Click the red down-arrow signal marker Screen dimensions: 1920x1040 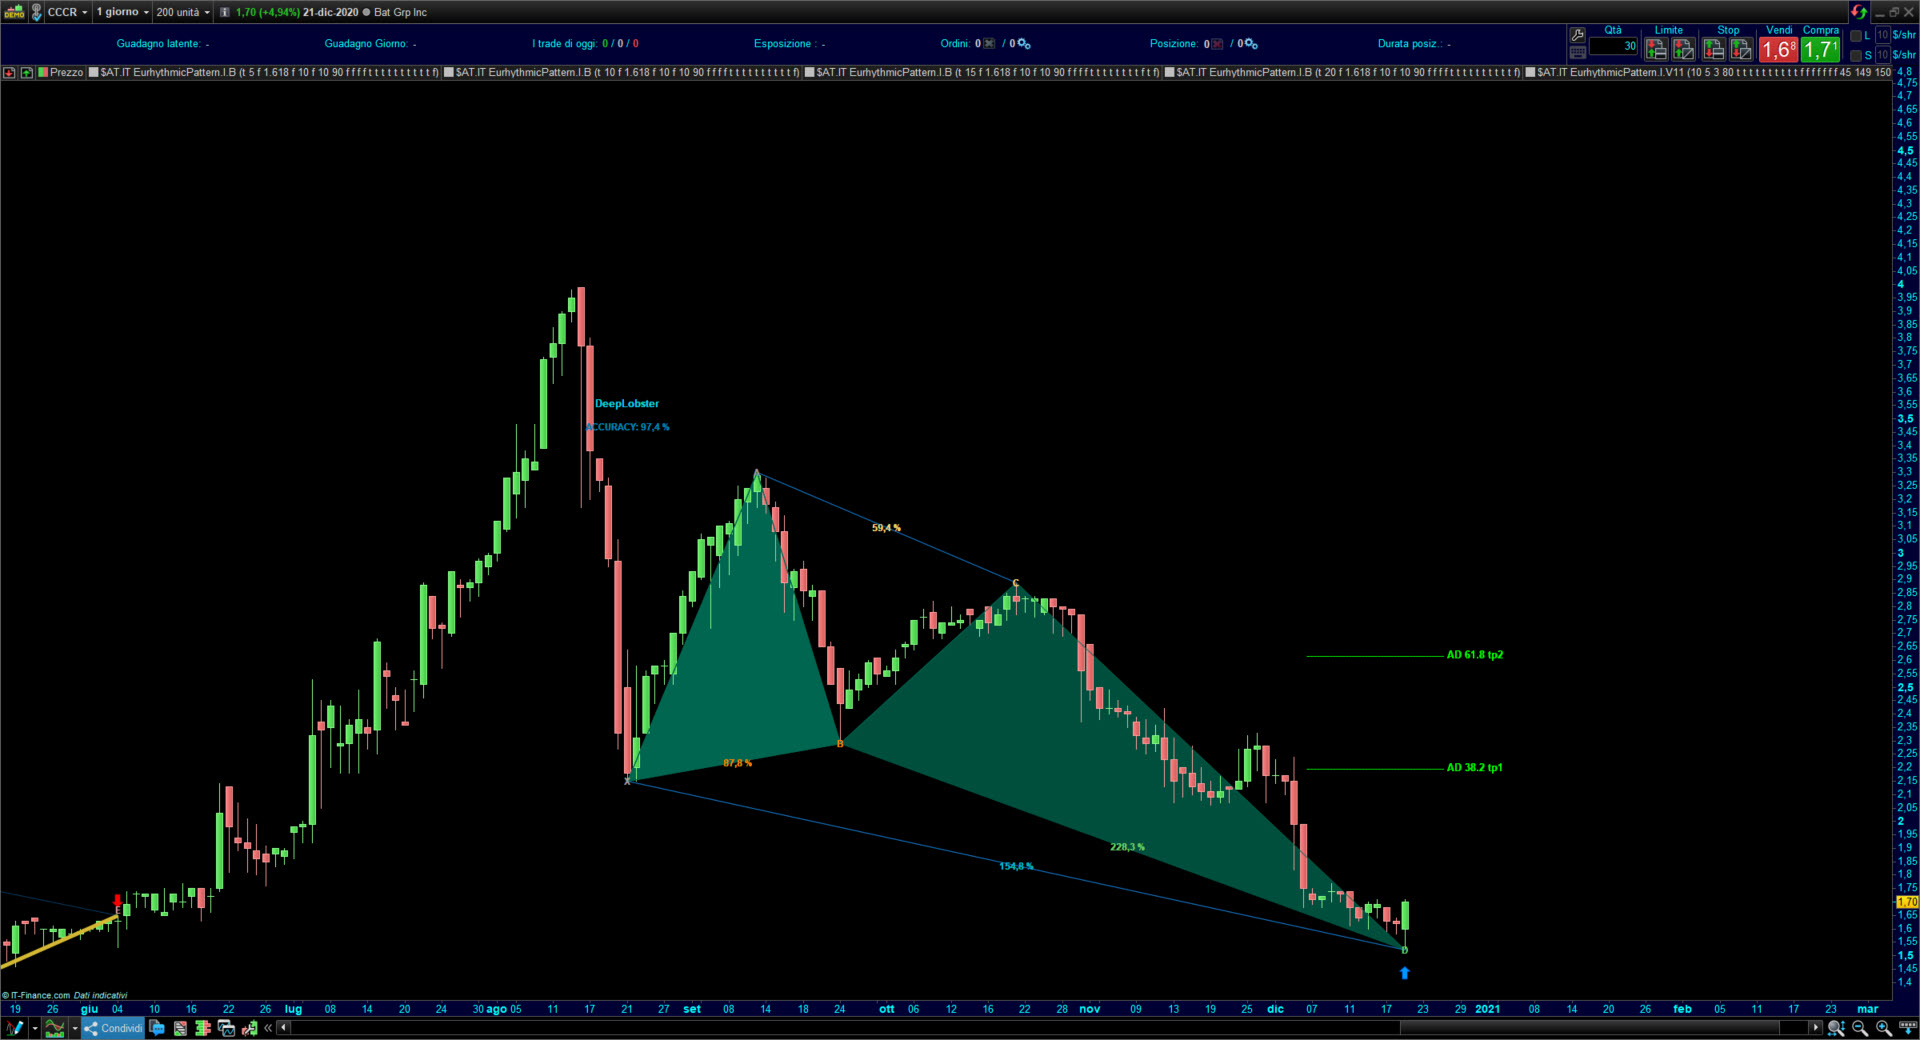pos(118,901)
